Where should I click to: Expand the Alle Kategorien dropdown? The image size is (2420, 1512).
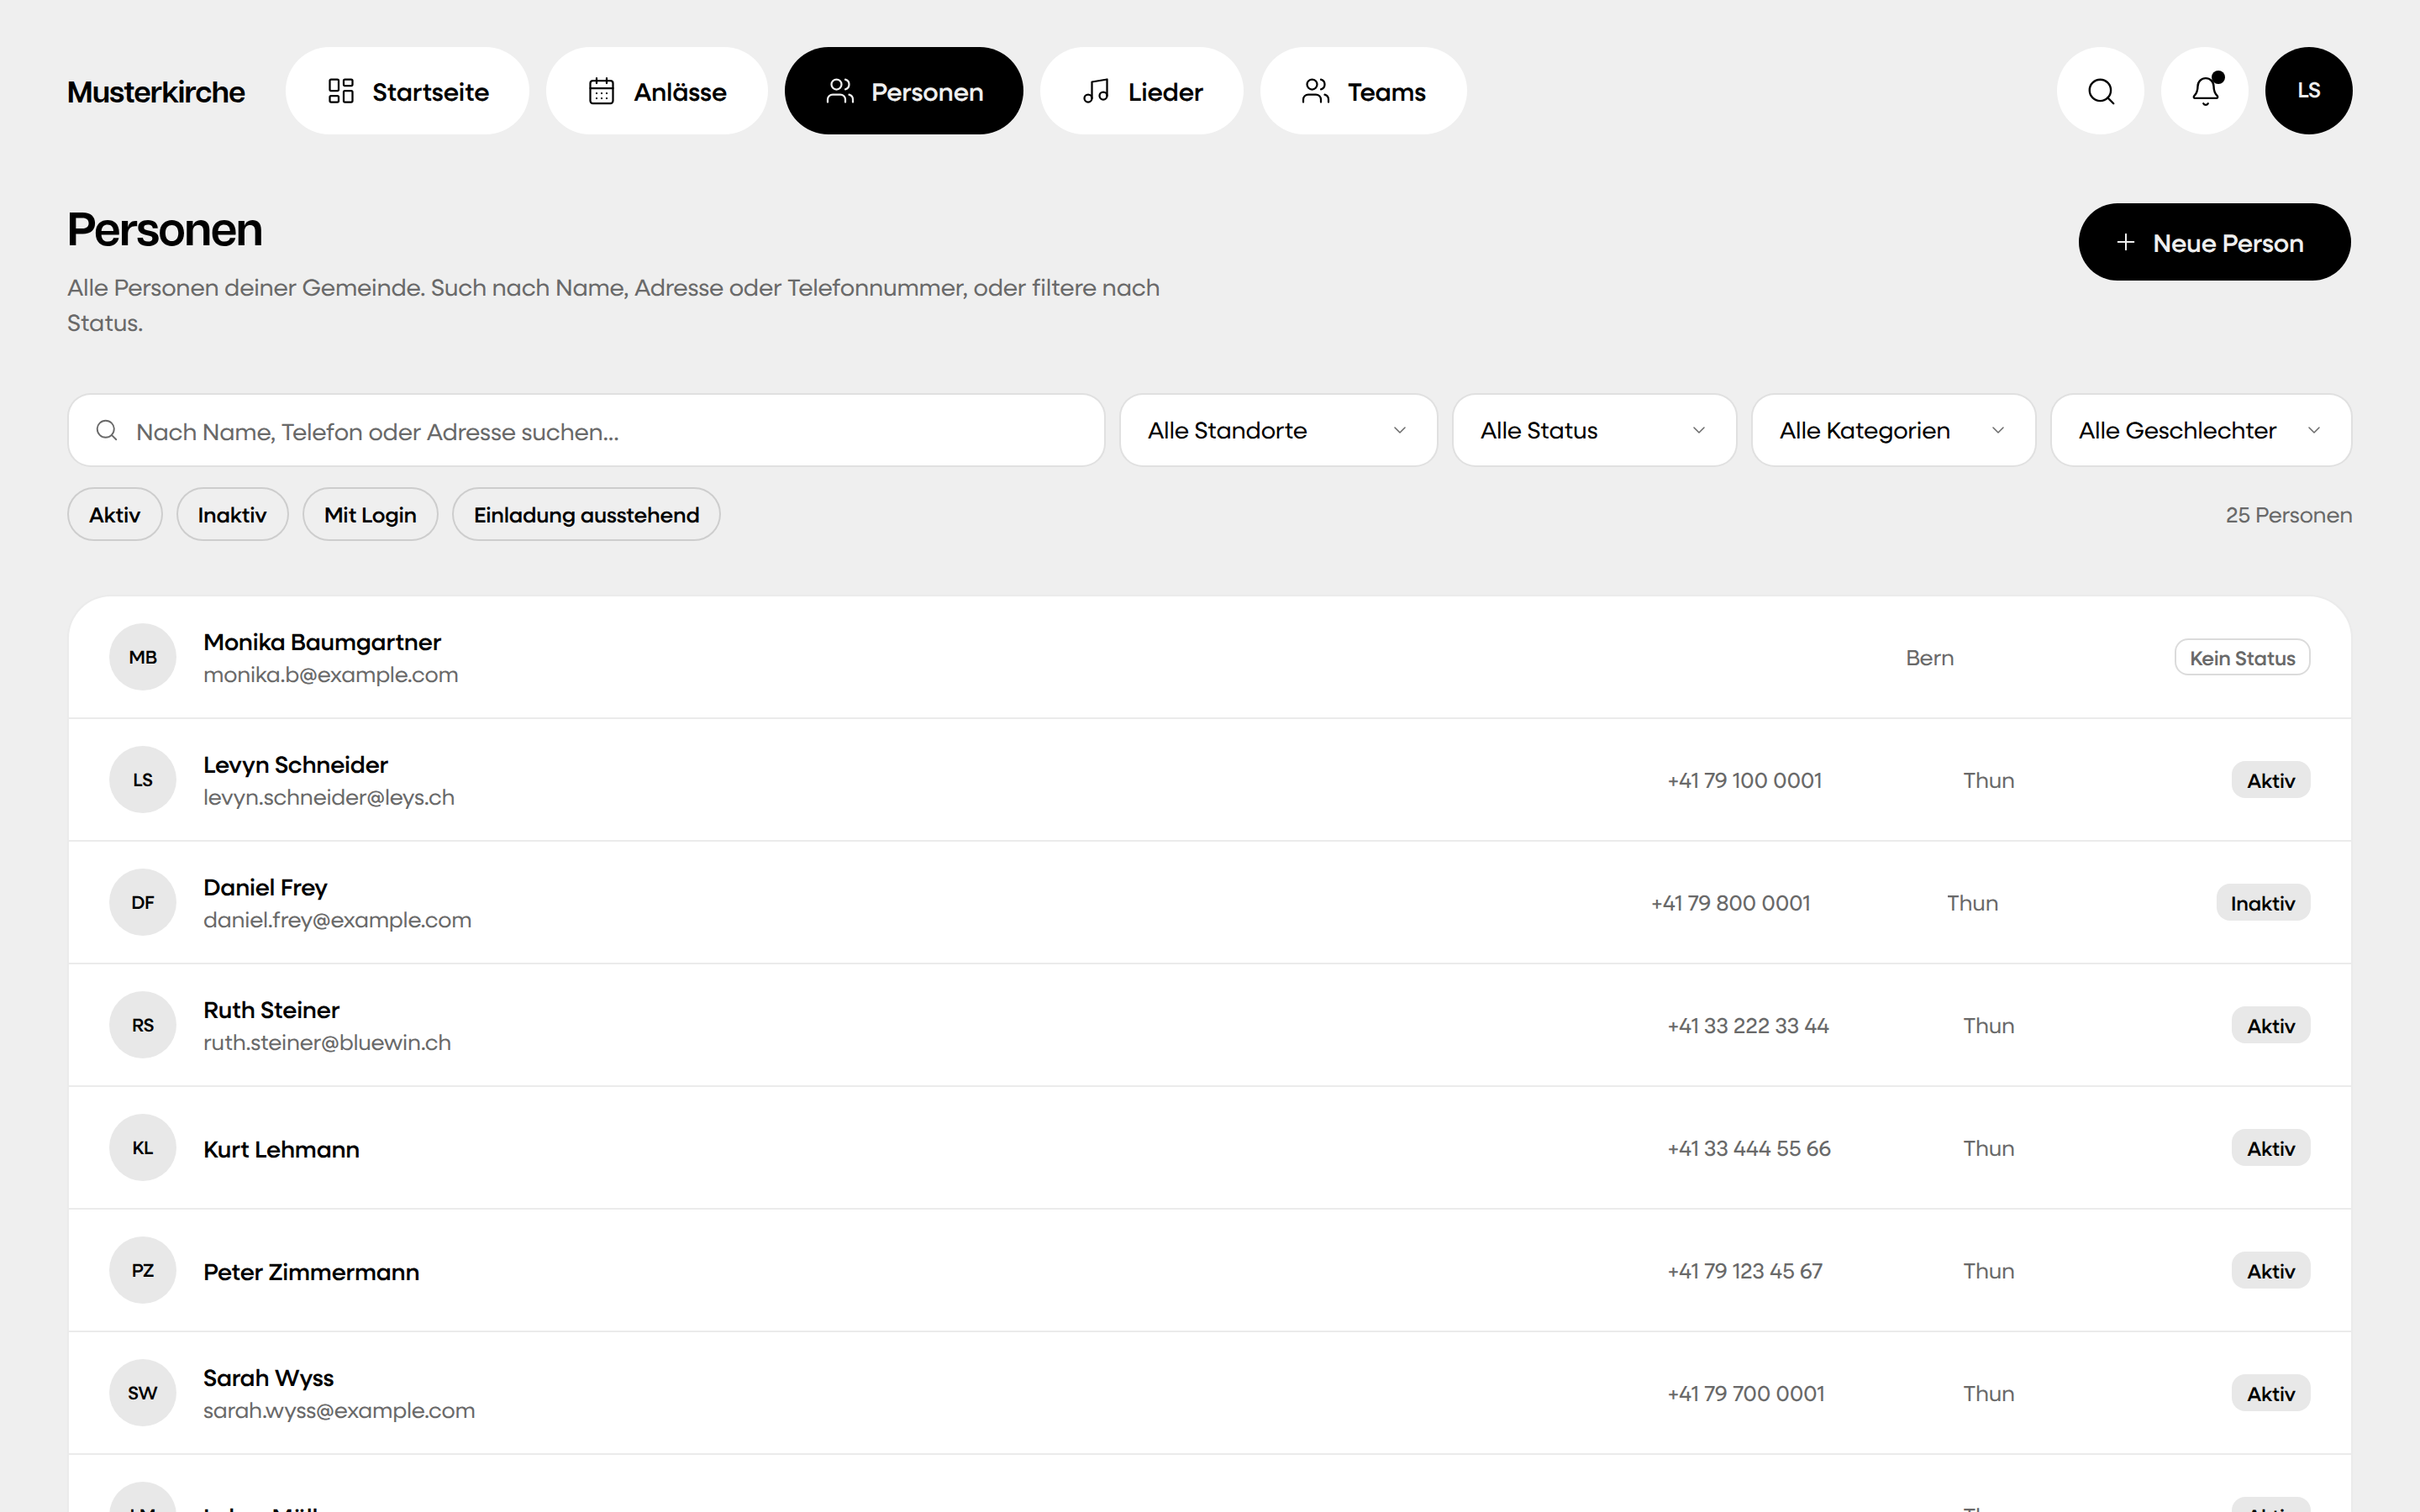1893,430
